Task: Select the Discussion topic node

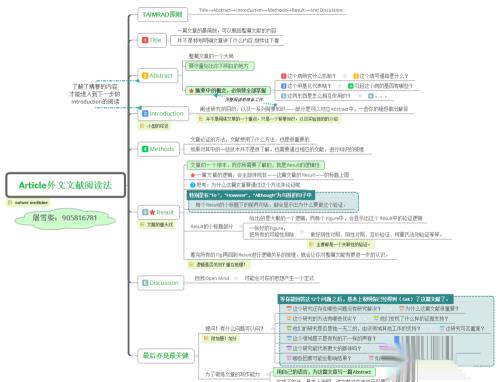Action: 161,283
